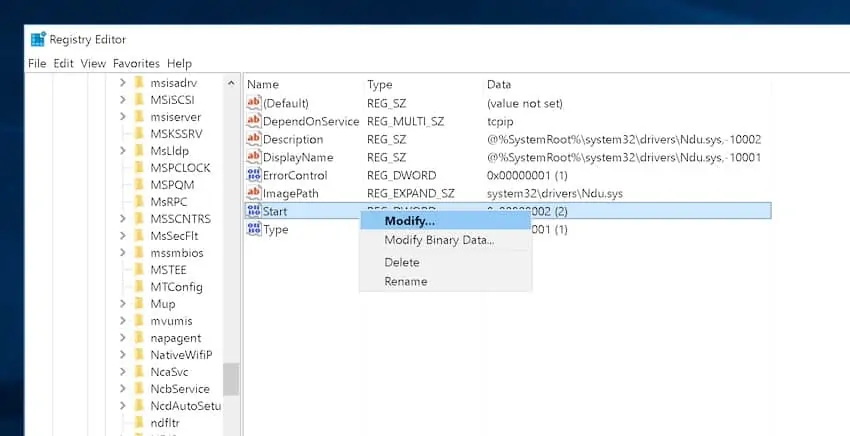The width and height of the screenshot is (850, 436).
Task: Open the Favorites menu
Action: click(136, 63)
